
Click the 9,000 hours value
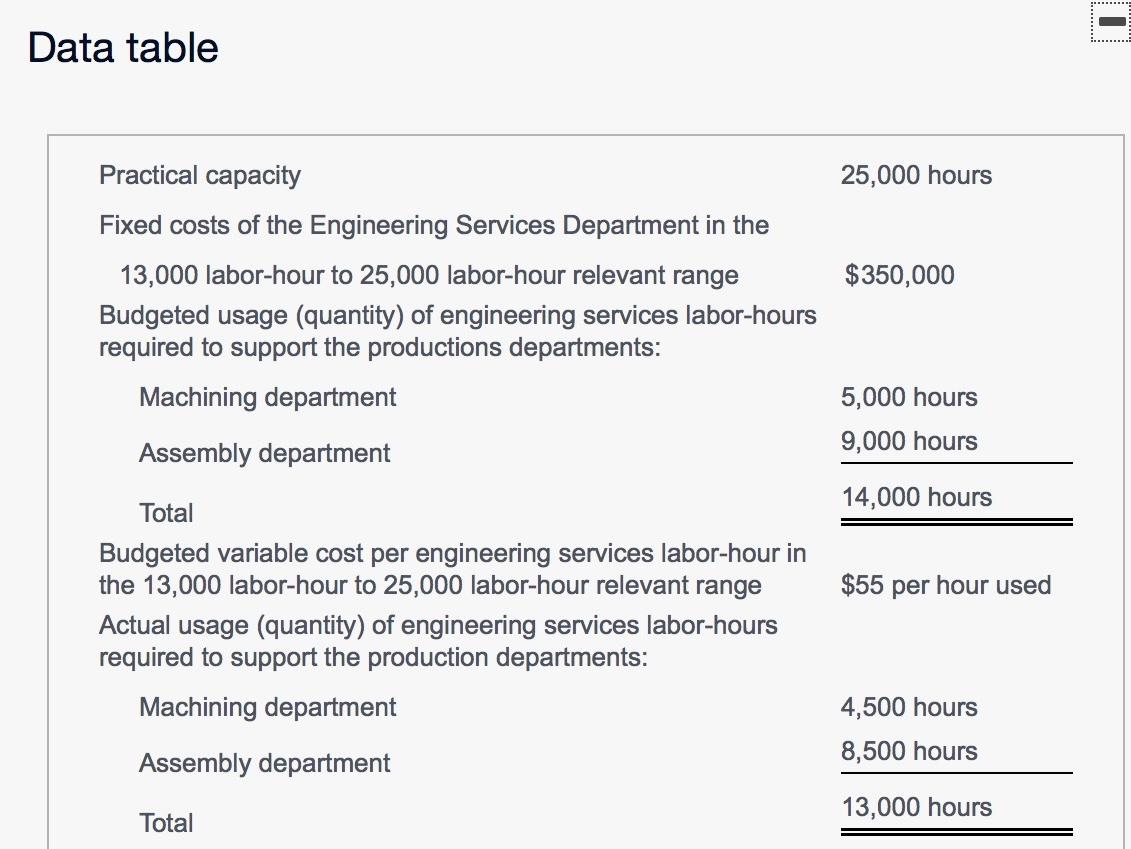(910, 441)
